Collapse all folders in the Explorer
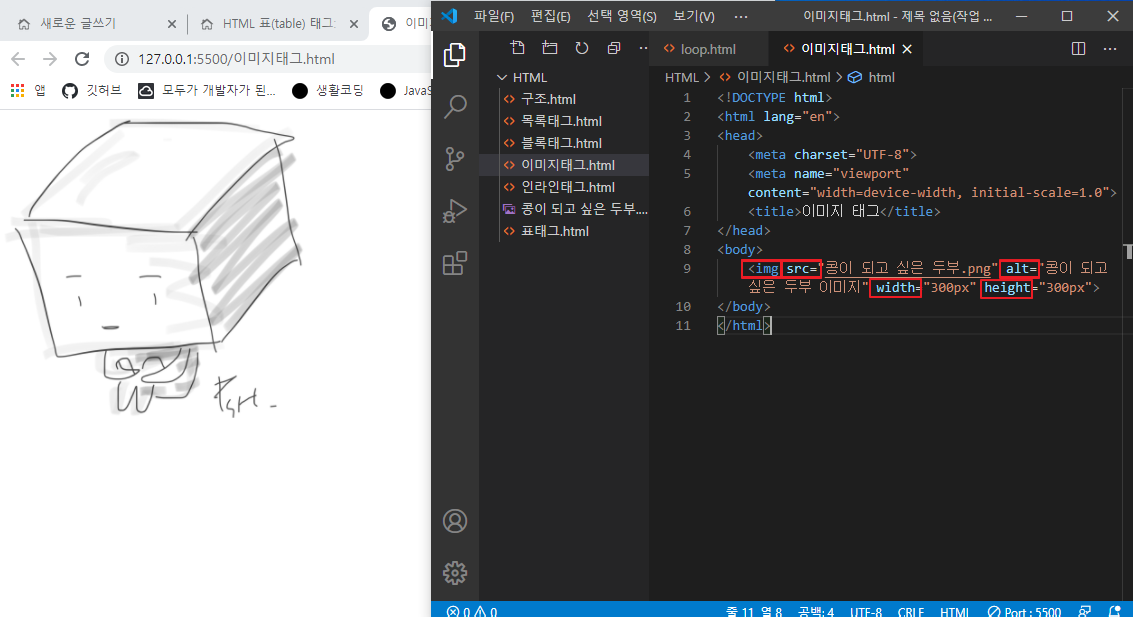 click(612, 47)
